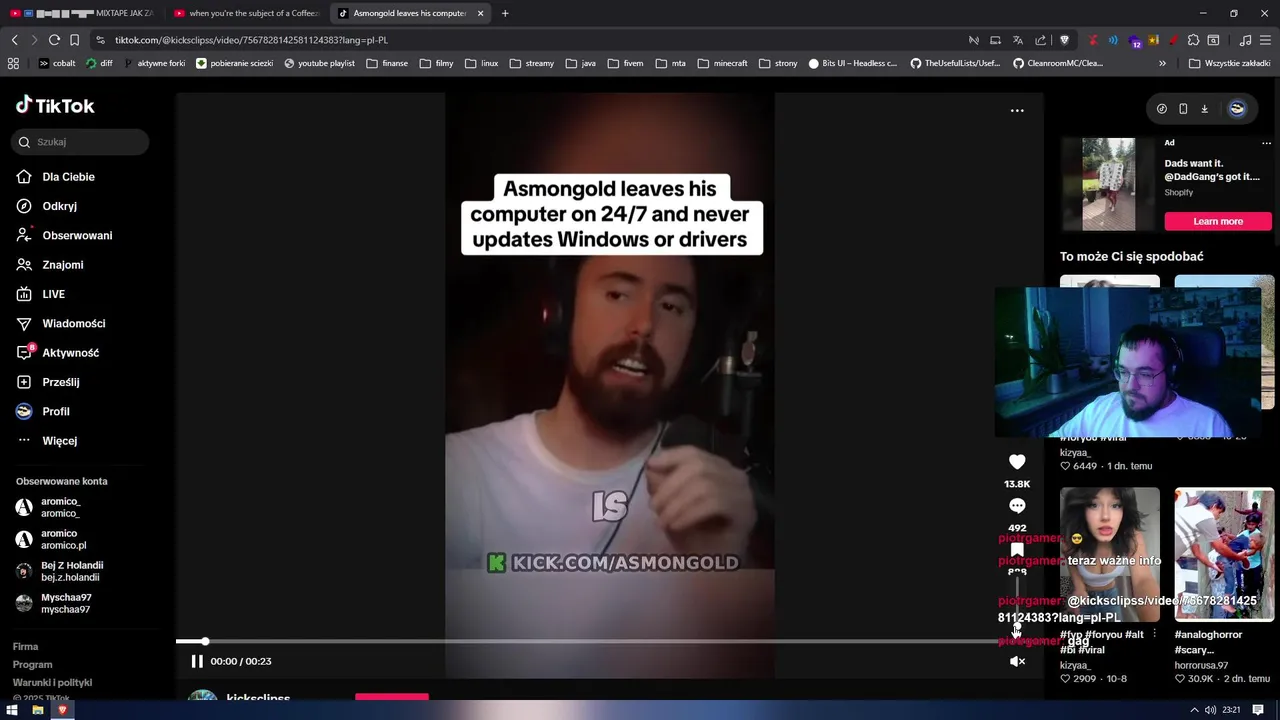Click the Brave taskbar icon
The height and width of the screenshot is (720, 1280).
pyautogui.click(x=62, y=710)
